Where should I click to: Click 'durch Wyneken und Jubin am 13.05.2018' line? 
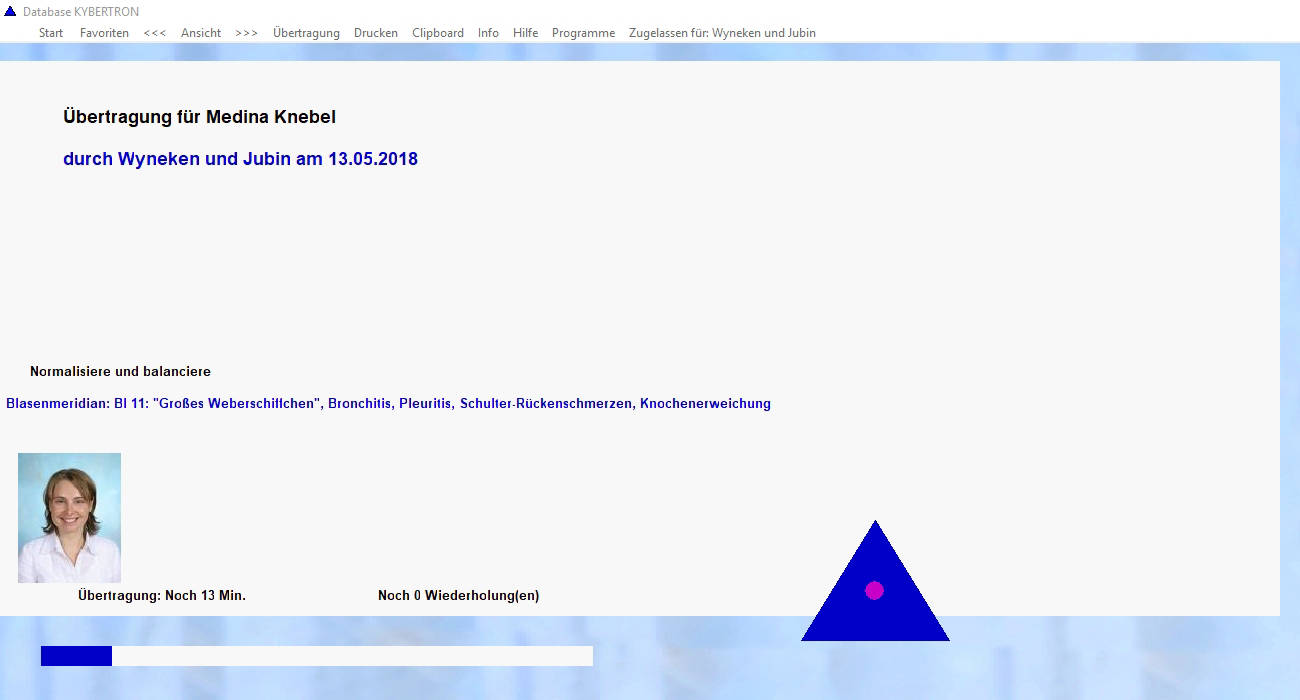click(240, 159)
